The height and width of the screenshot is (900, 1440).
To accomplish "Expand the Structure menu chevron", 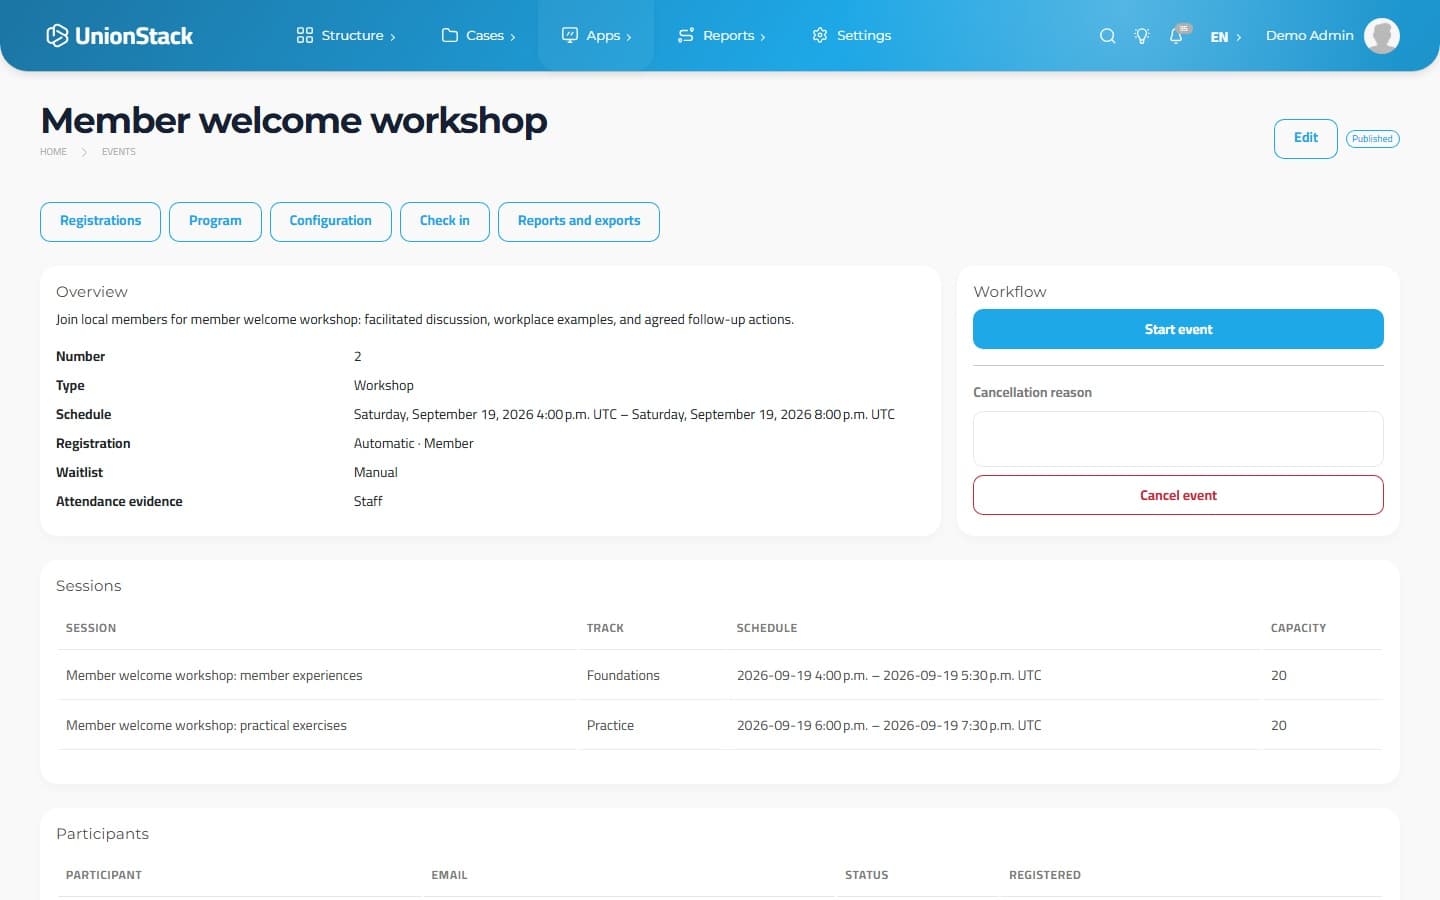I will point(393,37).
